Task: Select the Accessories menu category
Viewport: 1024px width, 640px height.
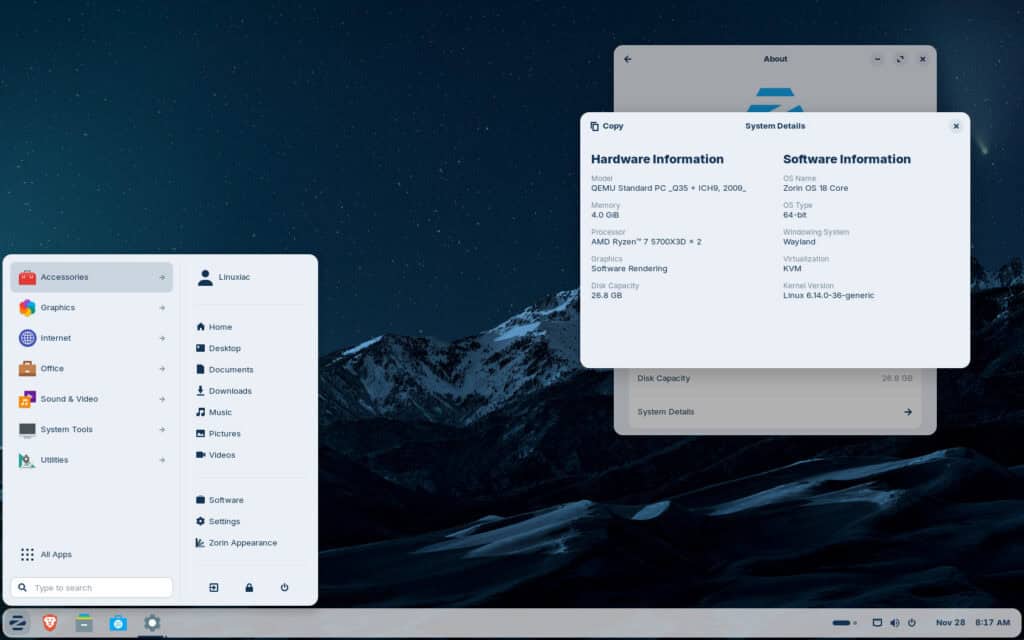Action: pyautogui.click(x=90, y=277)
